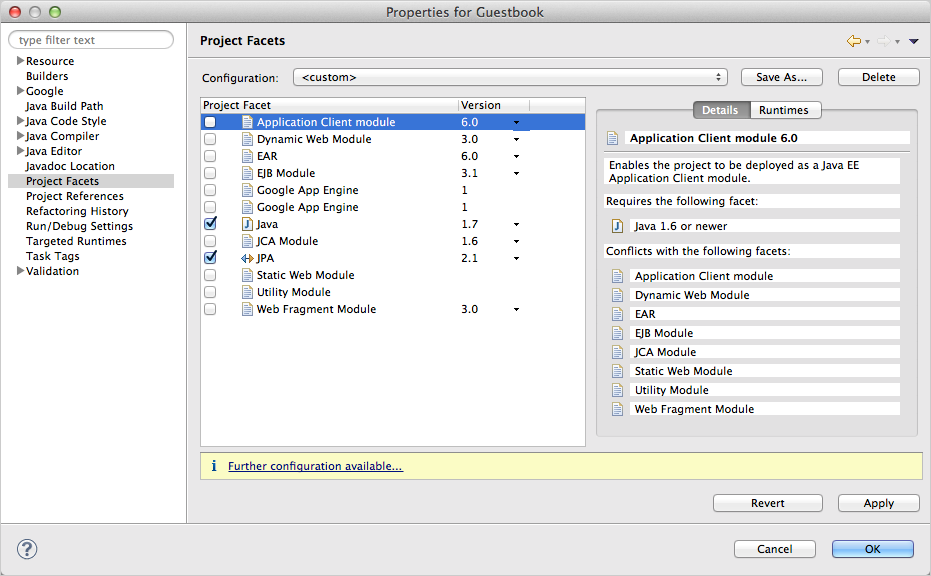Click the Java facet icon in list

coord(247,224)
